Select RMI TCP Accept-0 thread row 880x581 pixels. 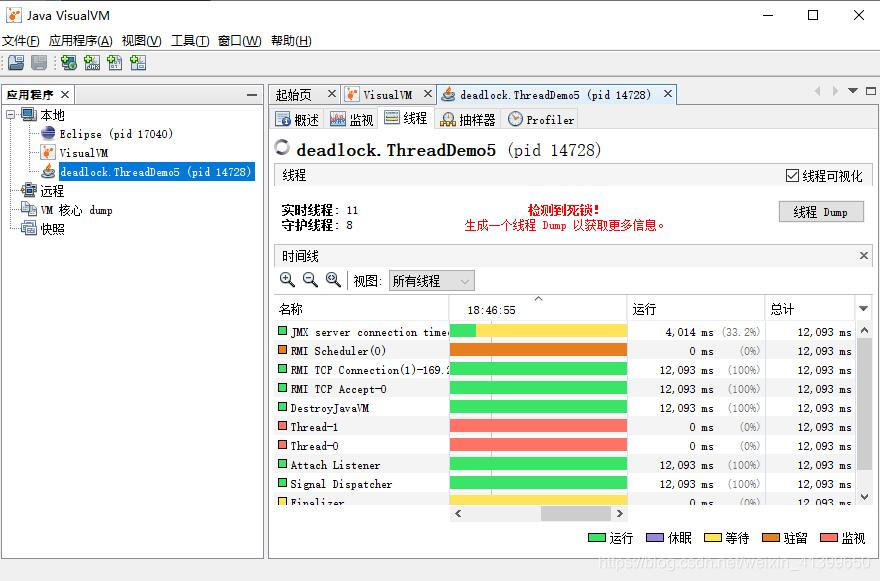(x=565, y=388)
